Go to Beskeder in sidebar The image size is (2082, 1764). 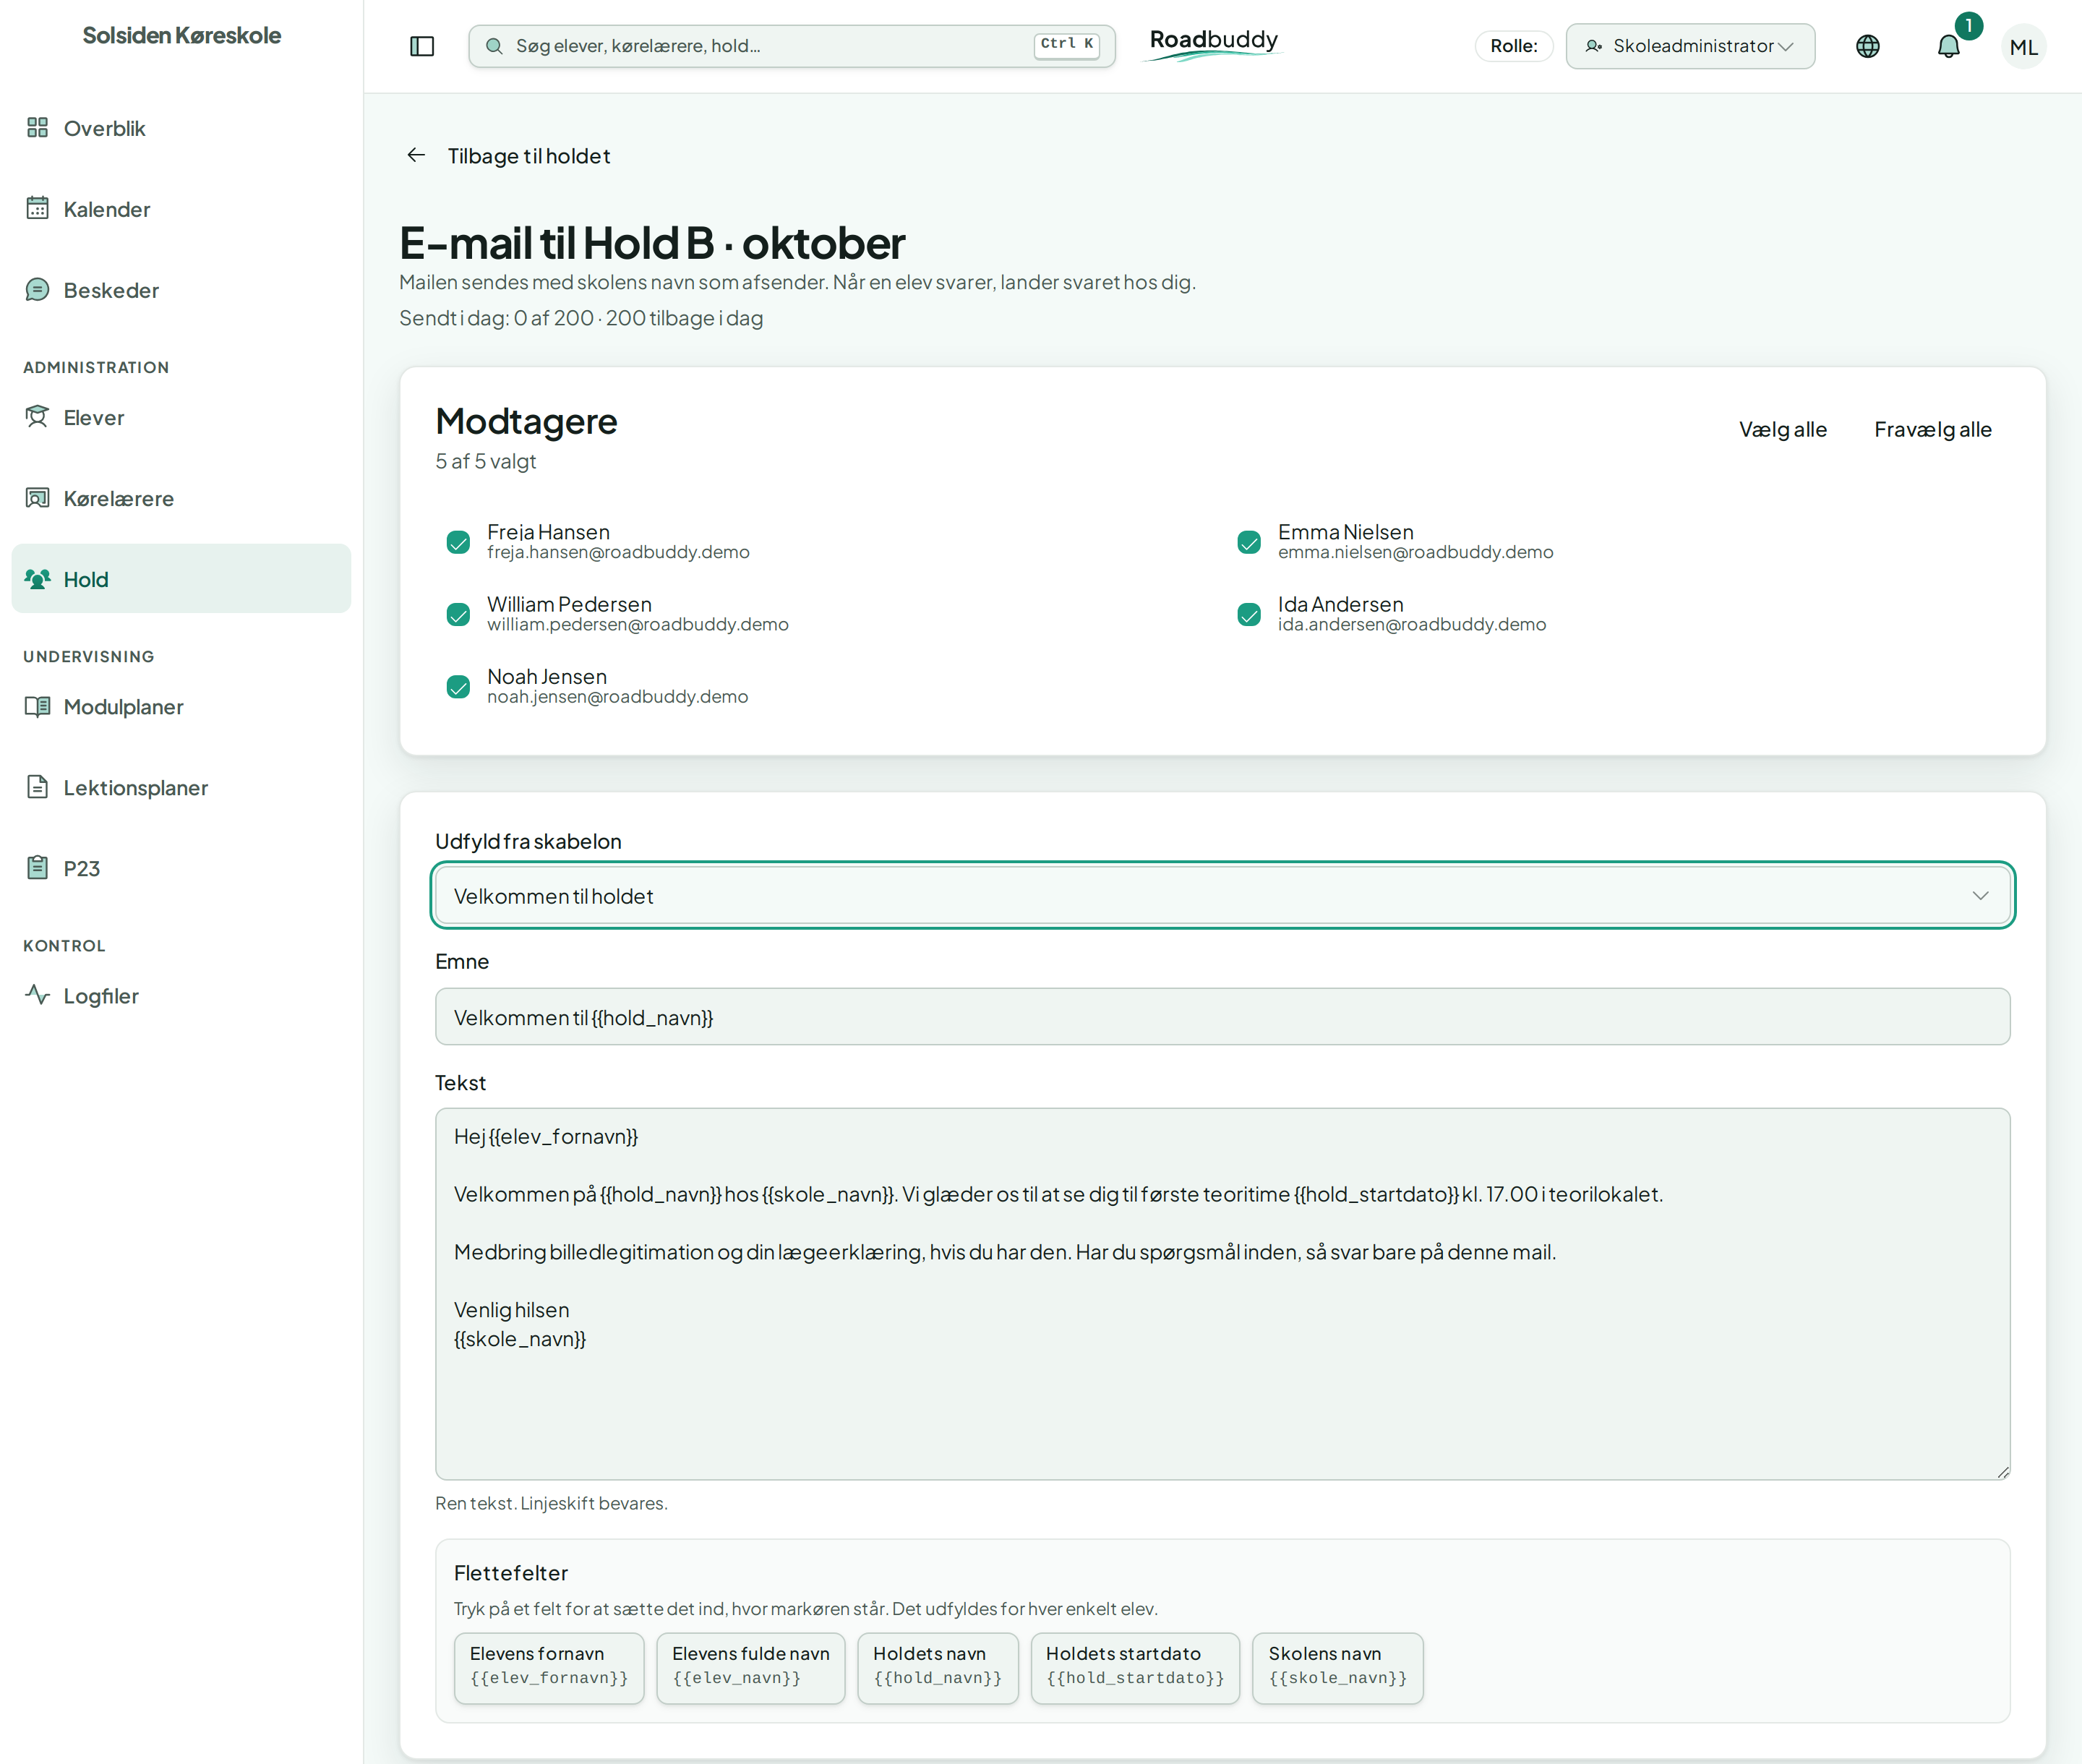(x=181, y=290)
